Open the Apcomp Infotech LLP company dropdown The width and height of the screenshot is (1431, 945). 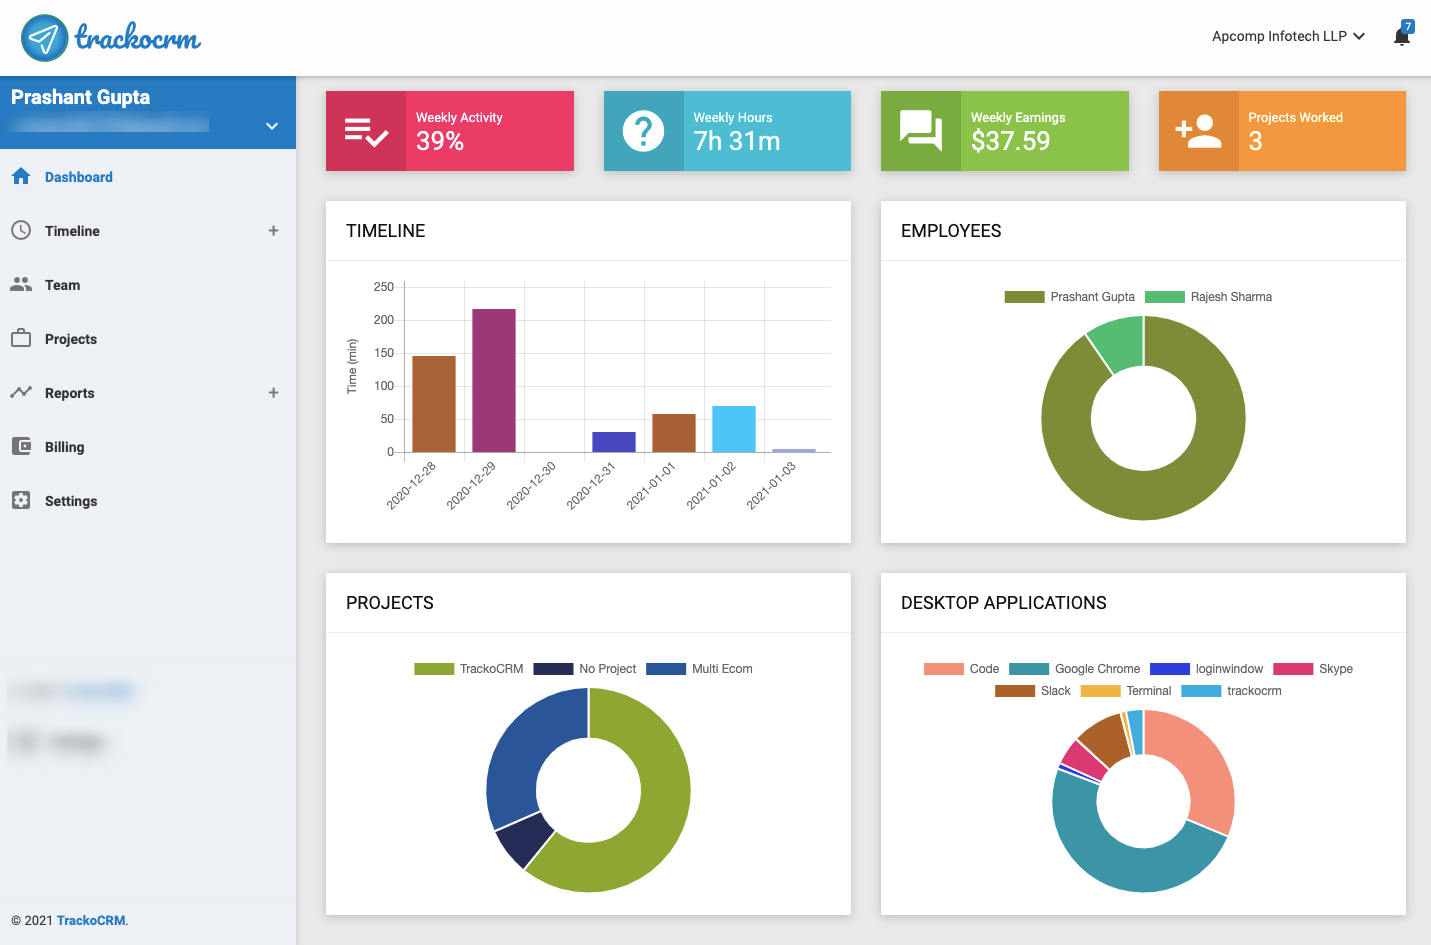tap(1288, 36)
